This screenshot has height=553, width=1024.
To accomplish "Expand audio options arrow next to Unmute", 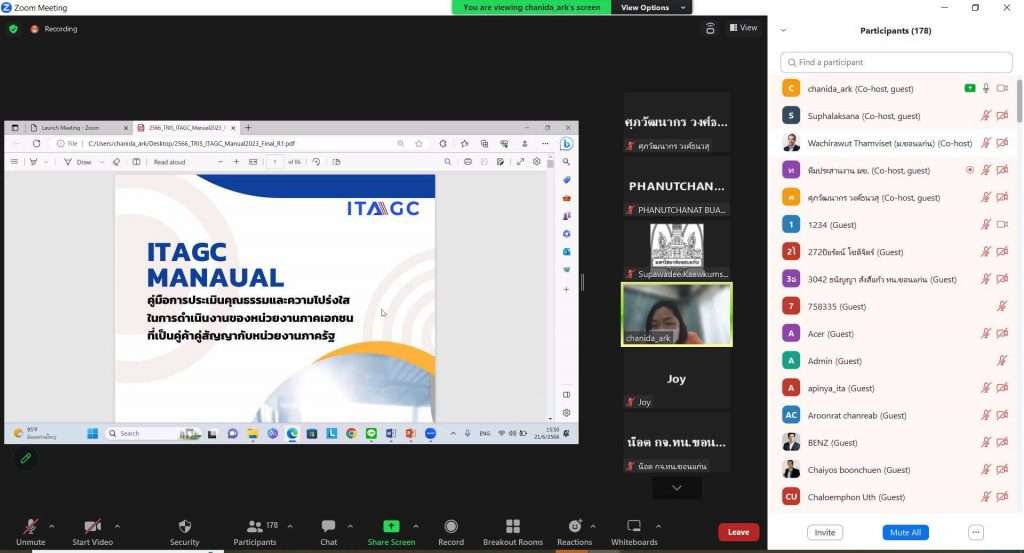I will tap(52, 526).
